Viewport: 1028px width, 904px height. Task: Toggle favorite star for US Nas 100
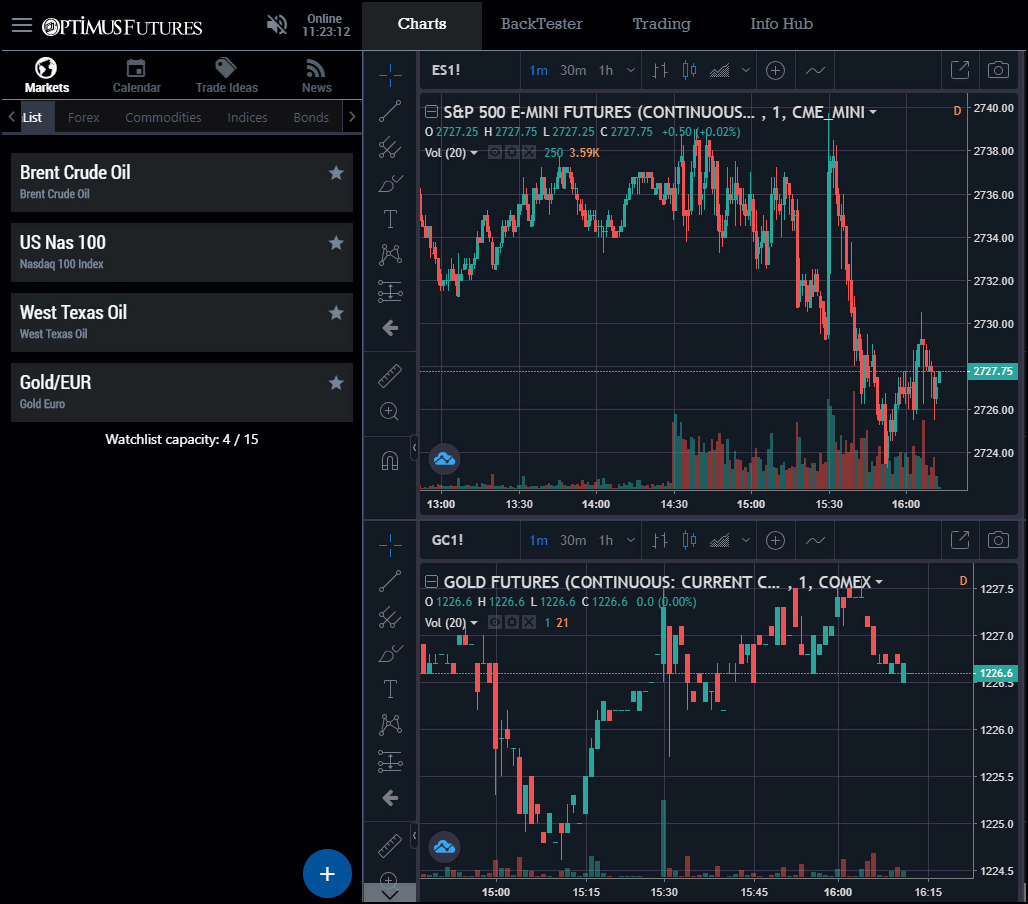click(336, 243)
